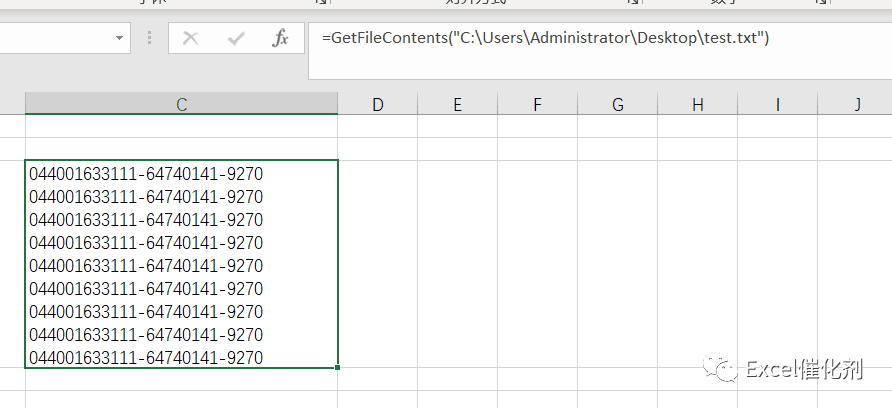Select column J header
The image size is (892, 408).
[x=855, y=104]
